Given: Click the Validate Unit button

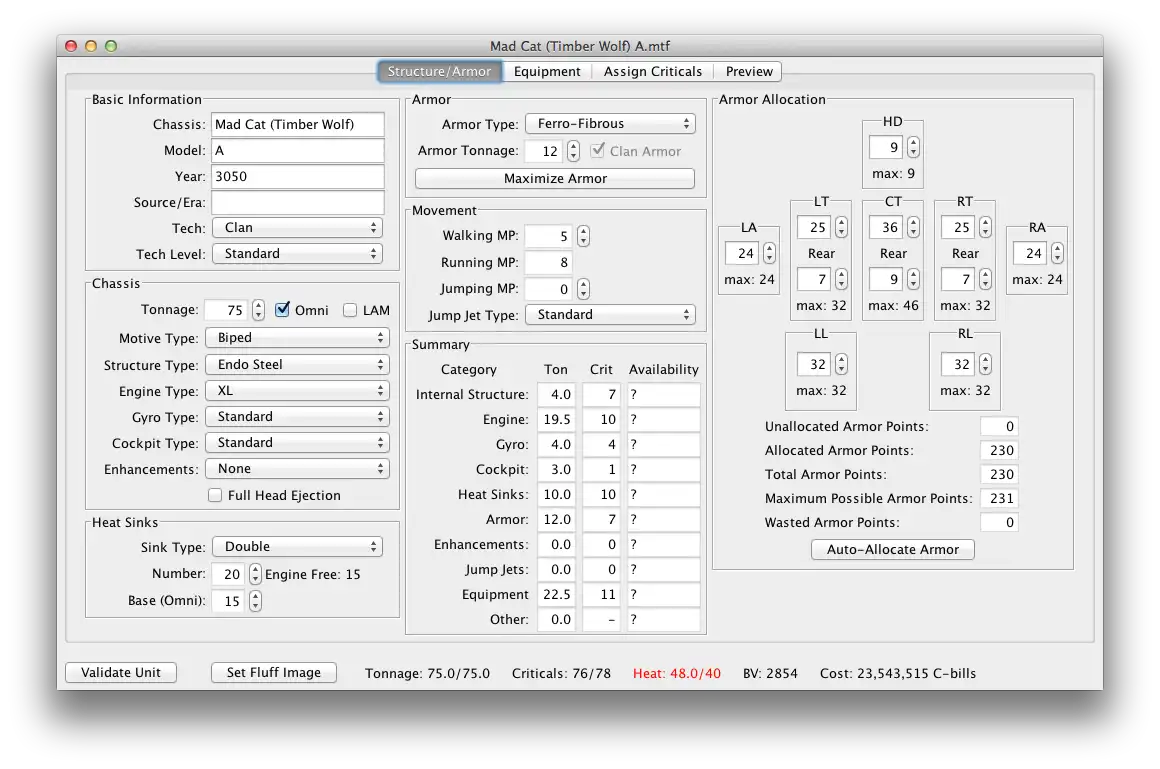Looking at the screenshot, I should tap(121, 672).
